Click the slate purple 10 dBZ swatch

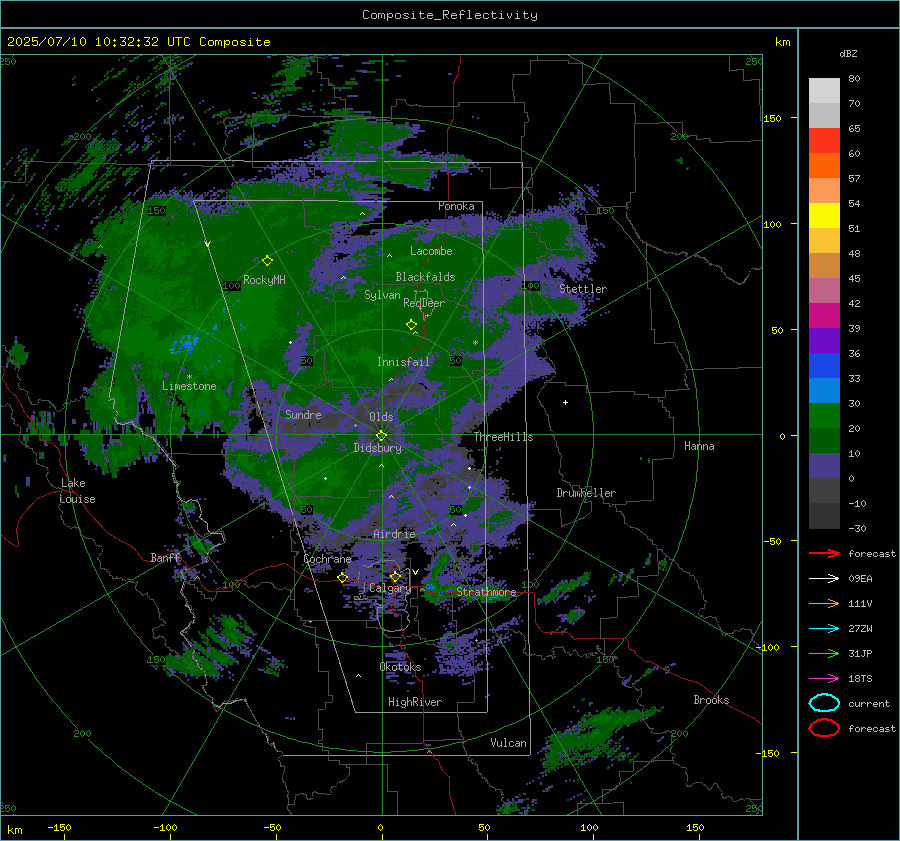pos(824,465)
